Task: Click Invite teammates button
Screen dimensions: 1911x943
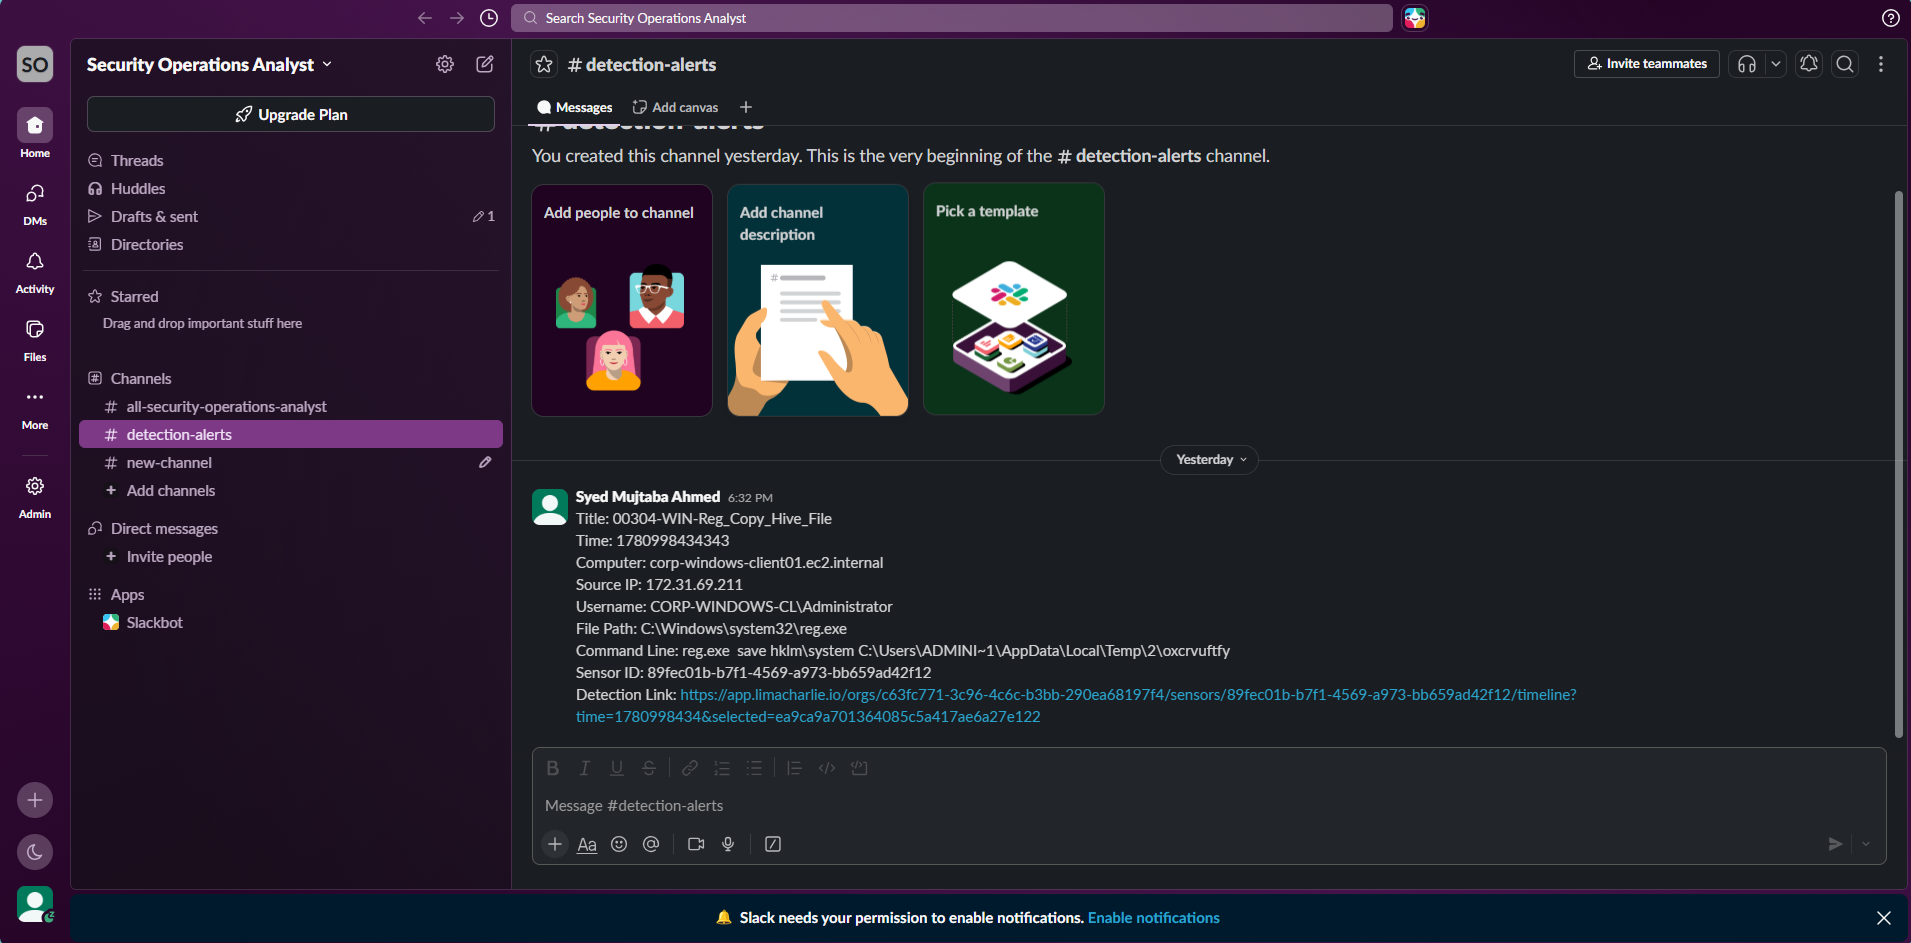Action: click(1647, 64)
